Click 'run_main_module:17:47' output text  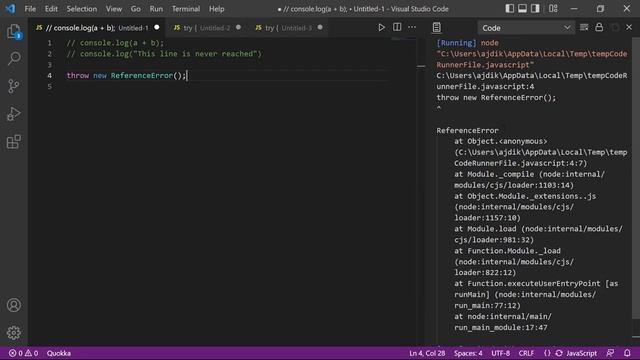click(501, 327)
